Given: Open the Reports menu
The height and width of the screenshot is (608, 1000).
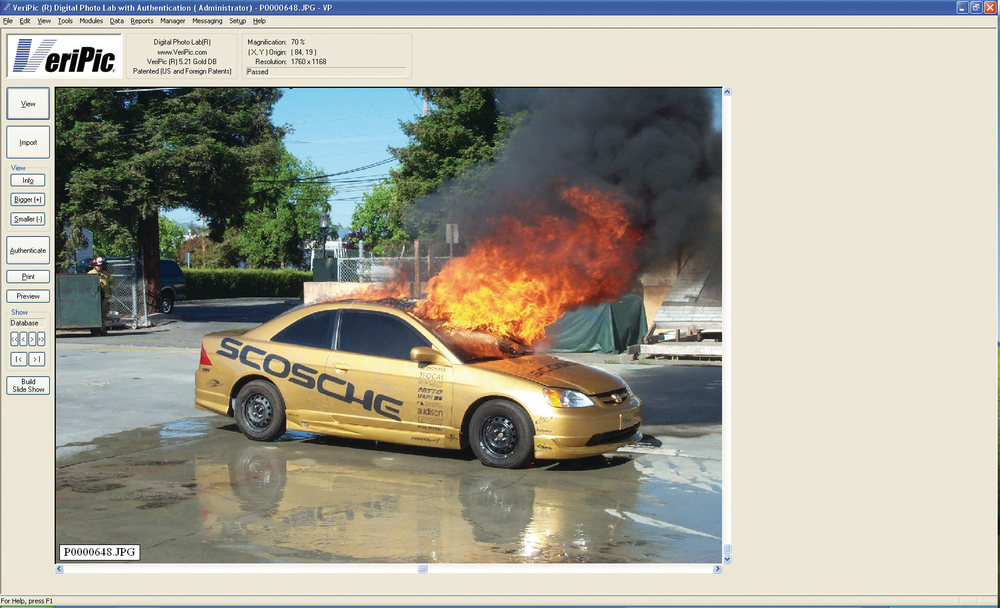Looking at the screenshot, I should pyautogui.click(x=142, y=20).
